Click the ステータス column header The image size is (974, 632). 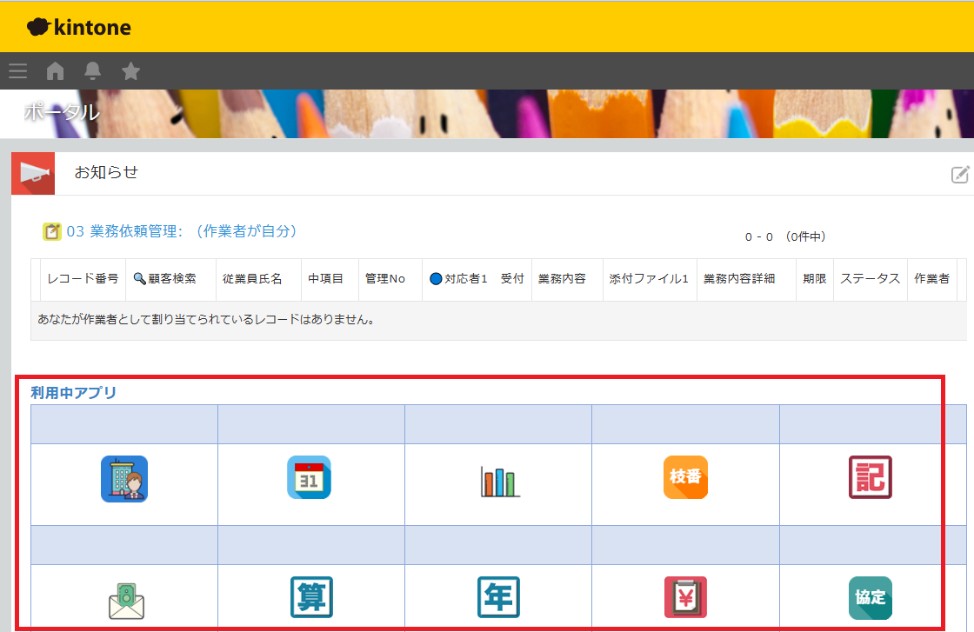point(870,279)
